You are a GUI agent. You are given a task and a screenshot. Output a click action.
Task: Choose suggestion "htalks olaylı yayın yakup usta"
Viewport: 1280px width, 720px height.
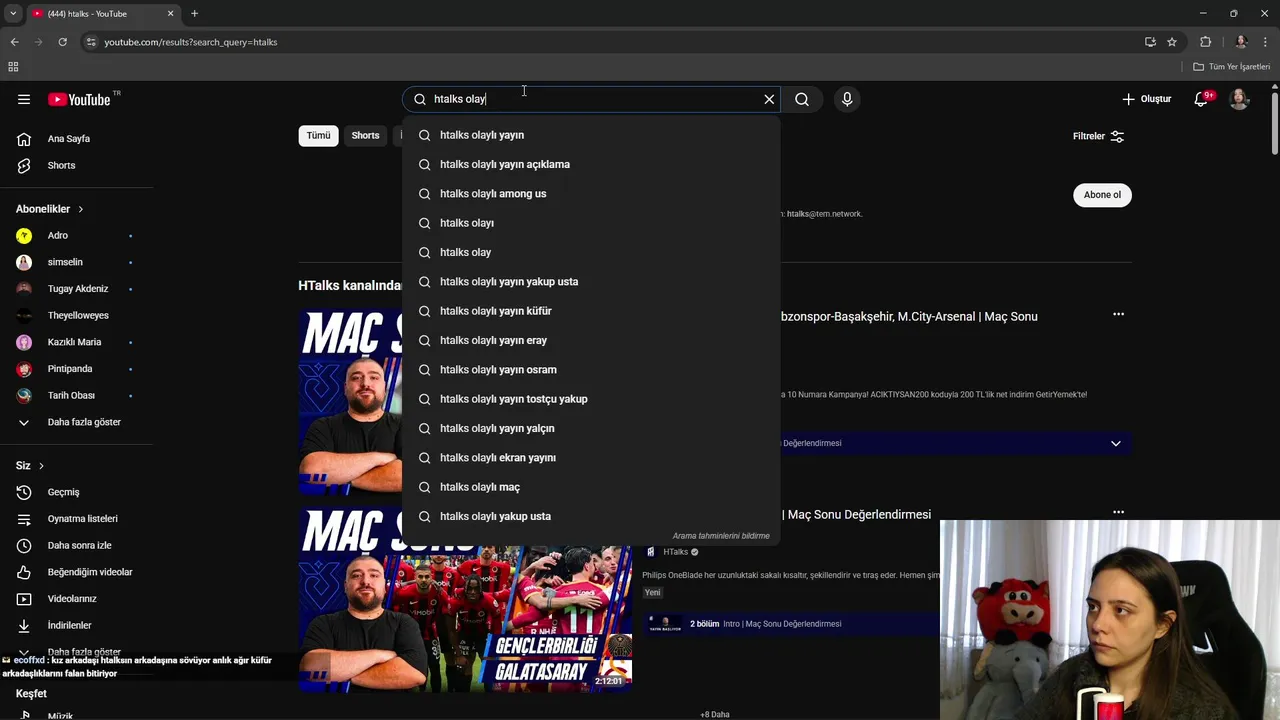(591, 282)
